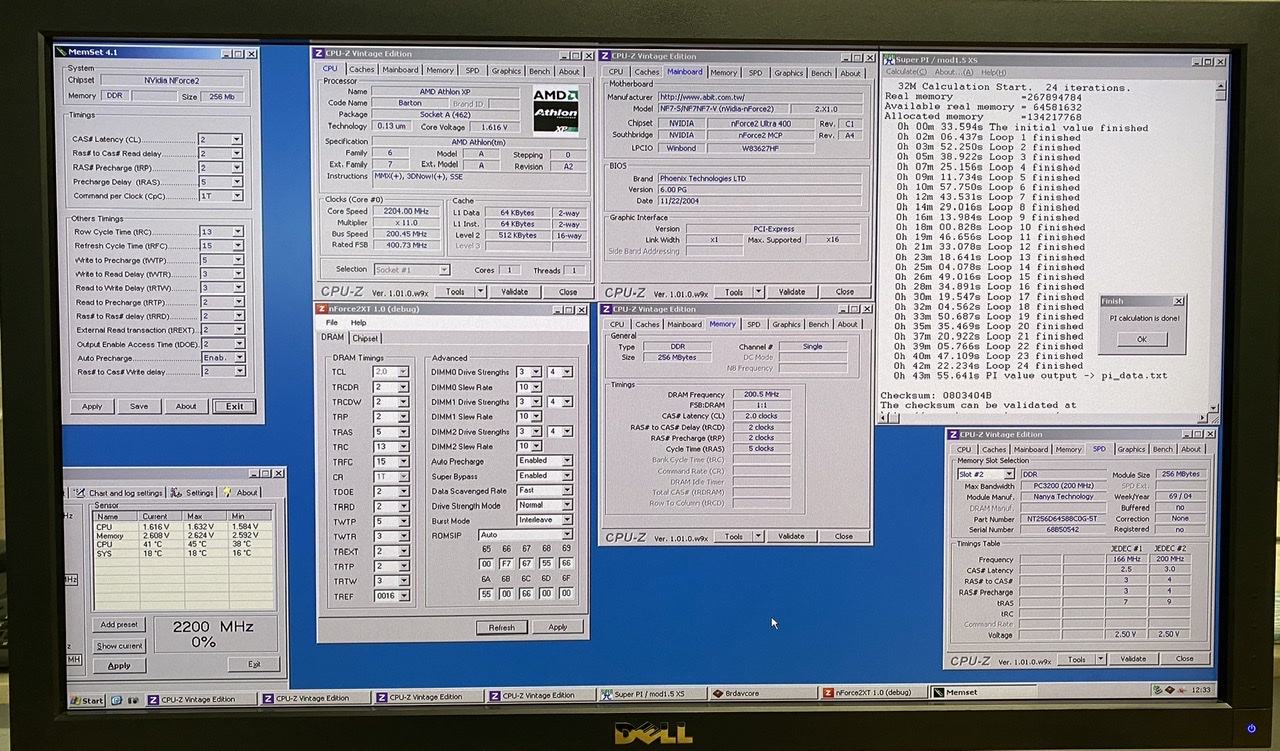The image size is (1280, 751).
Task: Switch to Chipset tab in nForce2XT
Action: coord(365,338)
